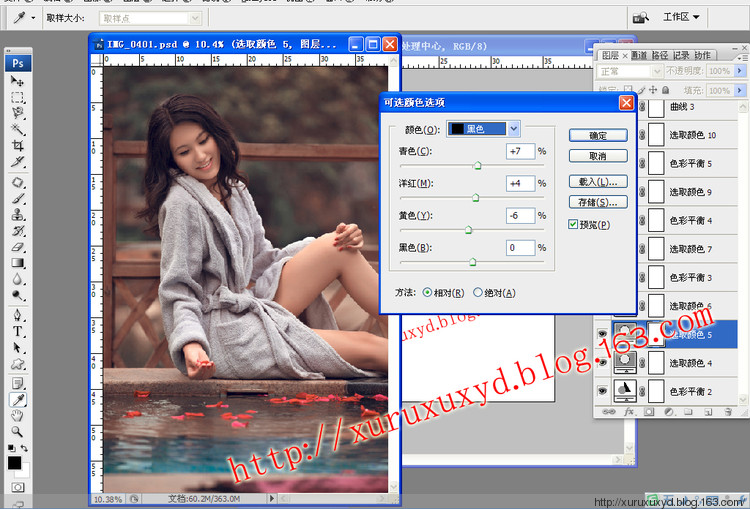Reset to default foreground/background colors

pos(11,449)
